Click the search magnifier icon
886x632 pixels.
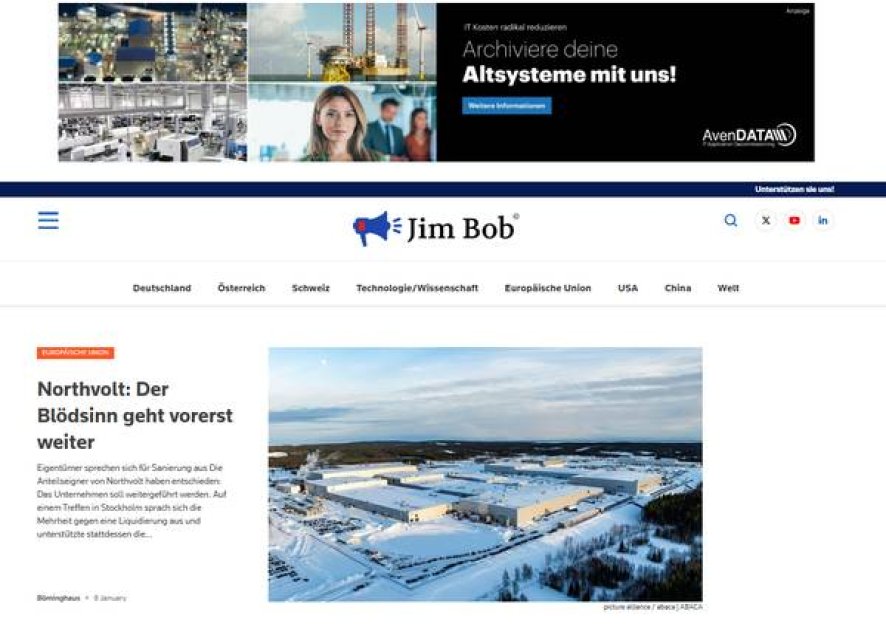(x=731, y=220)
